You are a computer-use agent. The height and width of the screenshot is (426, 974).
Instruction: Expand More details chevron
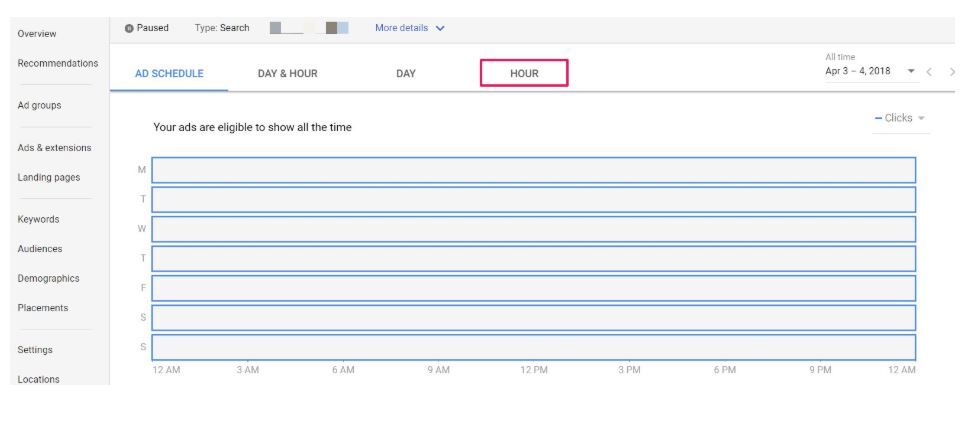pyautogui.click(x=440, y=28)
